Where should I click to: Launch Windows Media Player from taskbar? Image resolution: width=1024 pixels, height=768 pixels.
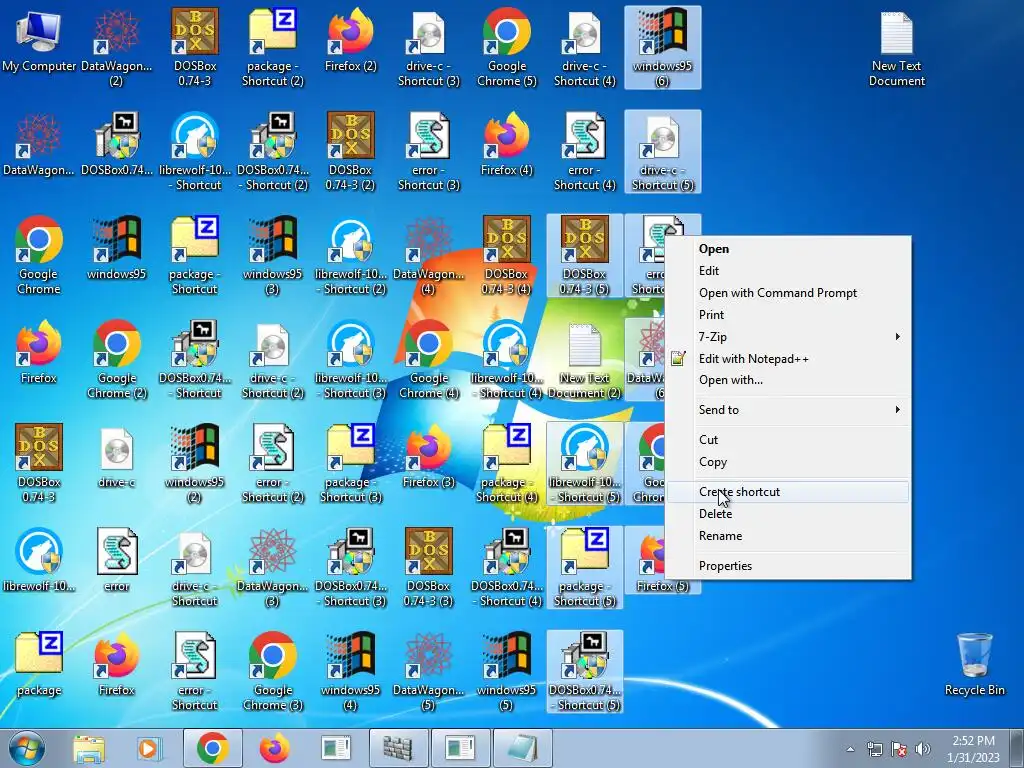(150, 748)
